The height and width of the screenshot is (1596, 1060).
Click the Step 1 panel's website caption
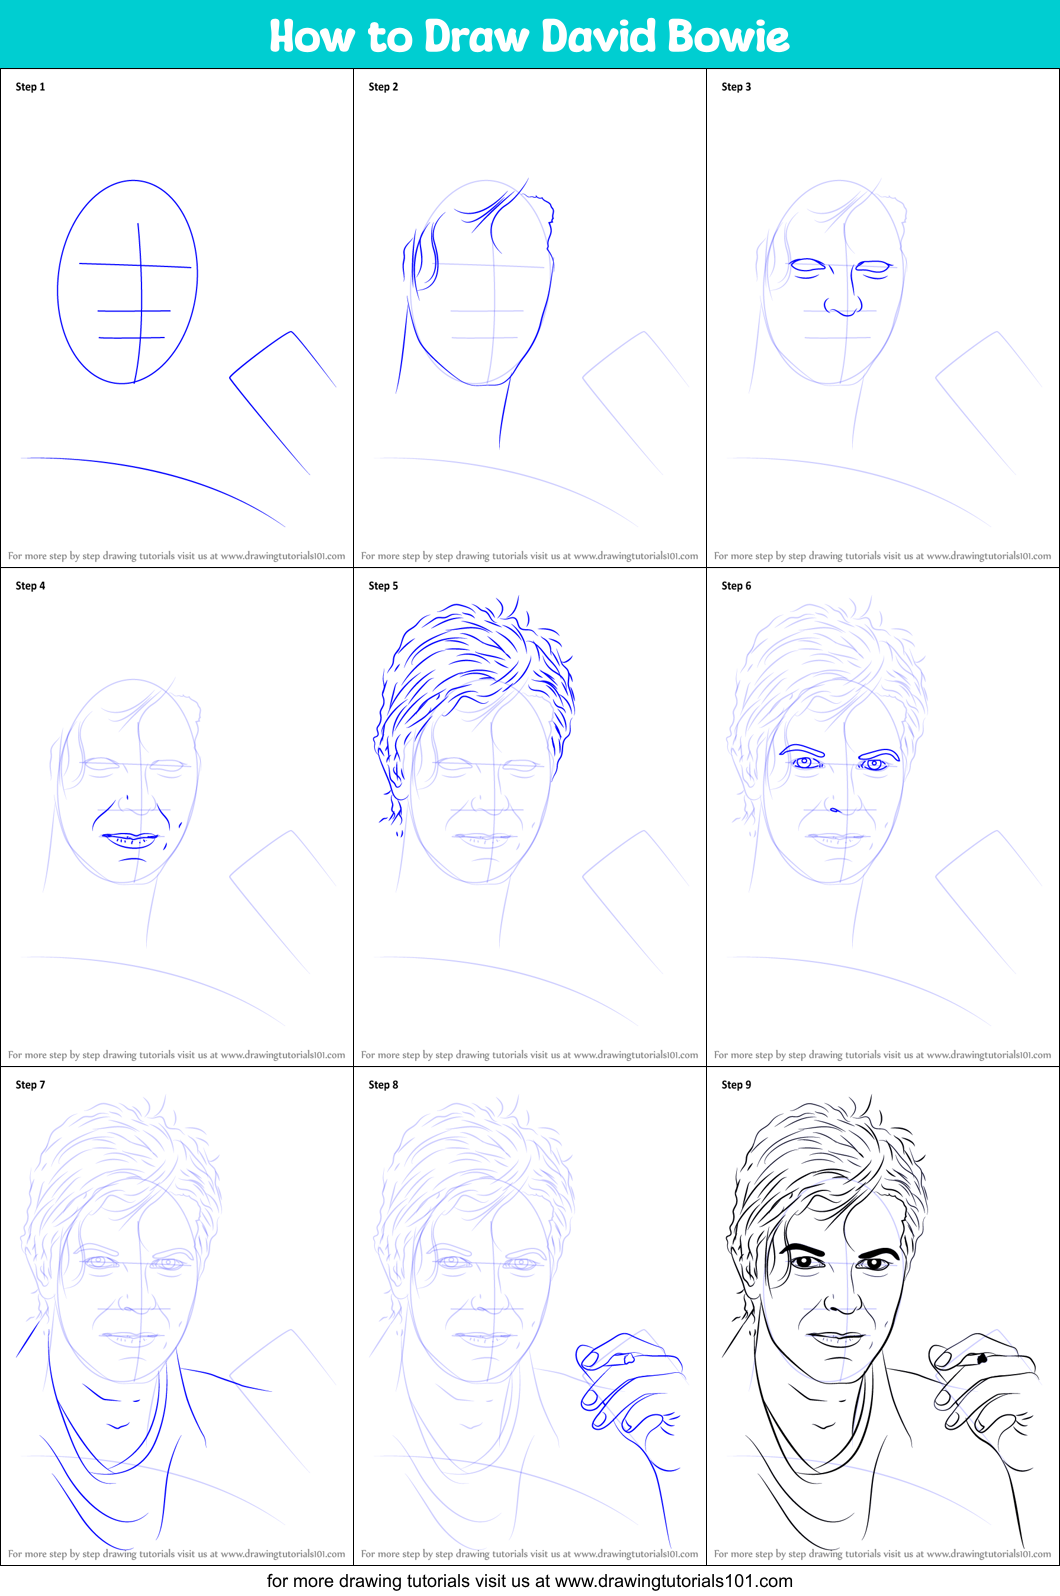(x=177, y=556)
